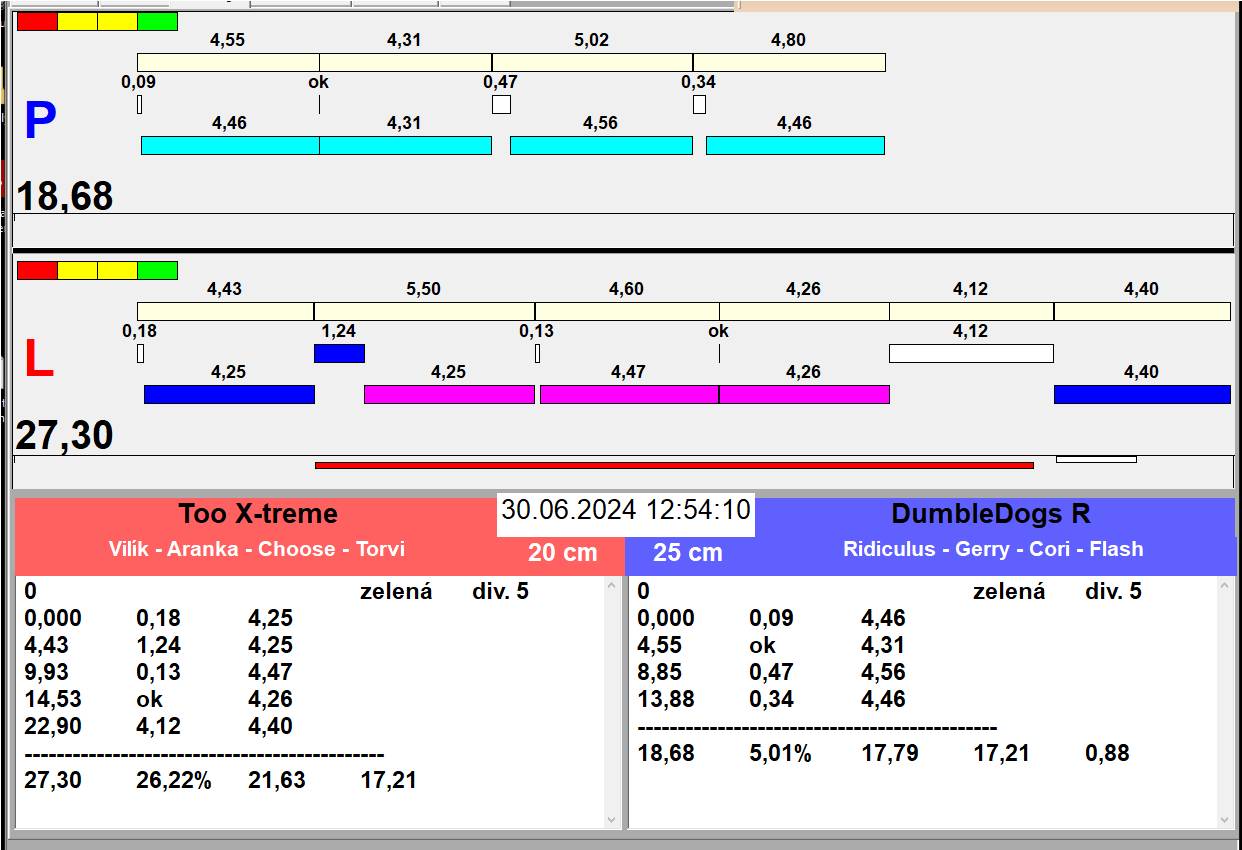Click the pale yellow 5,02 segment in lane P
Image resolution: width=1242 pixels, height=850 pixels.
pos(592,62)
